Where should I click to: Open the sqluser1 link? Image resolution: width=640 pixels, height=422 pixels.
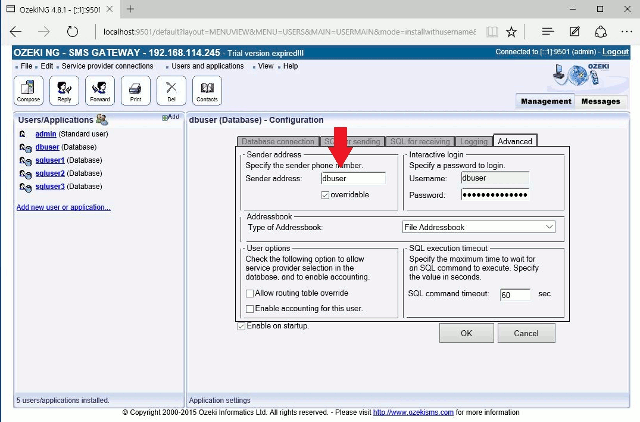tap(50, 160)
